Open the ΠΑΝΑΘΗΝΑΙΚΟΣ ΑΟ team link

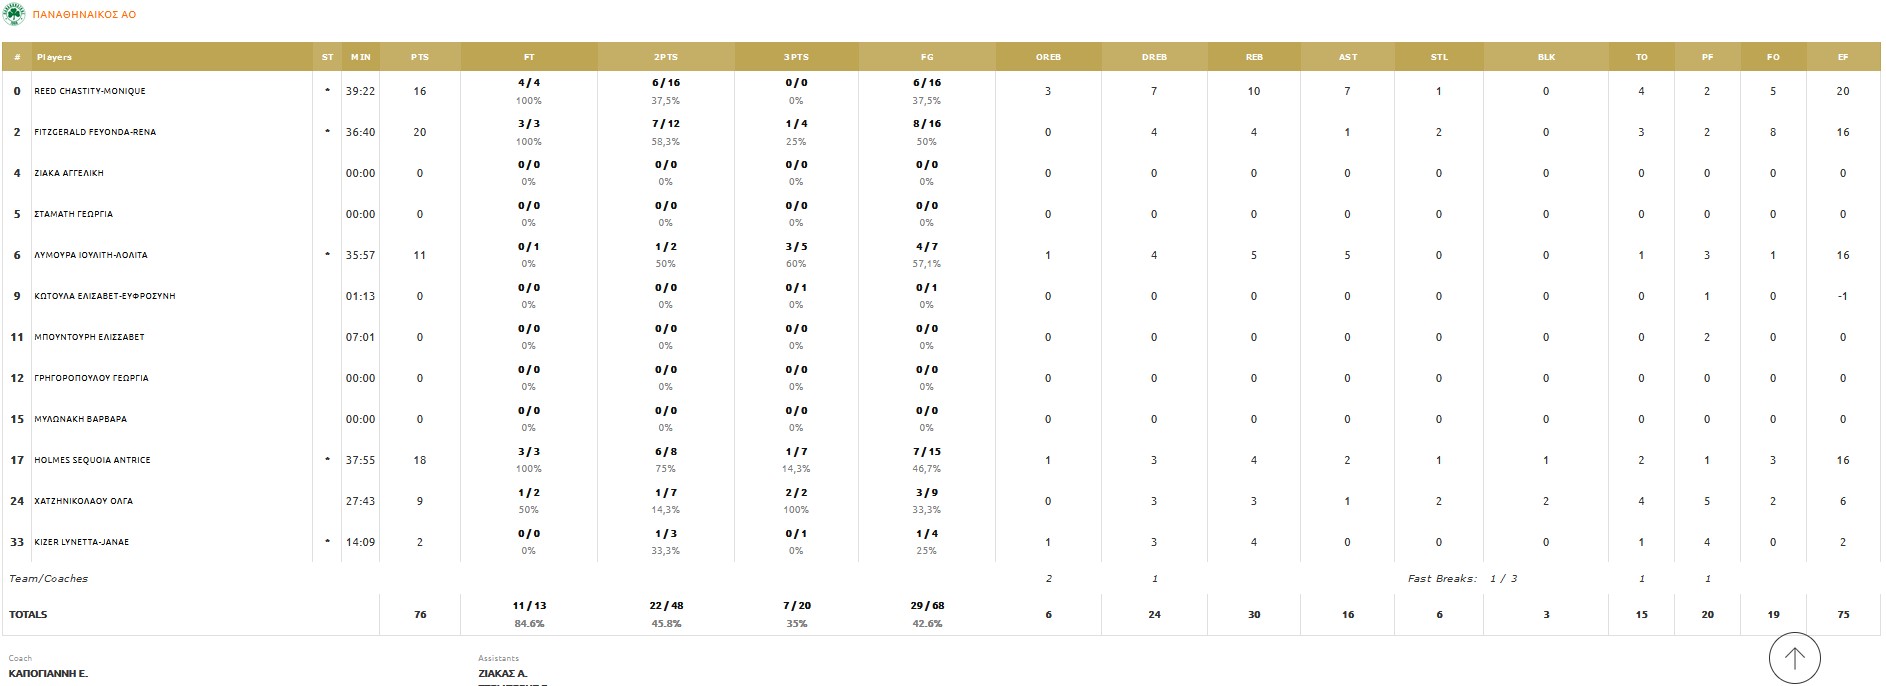[x=84, y=15]
